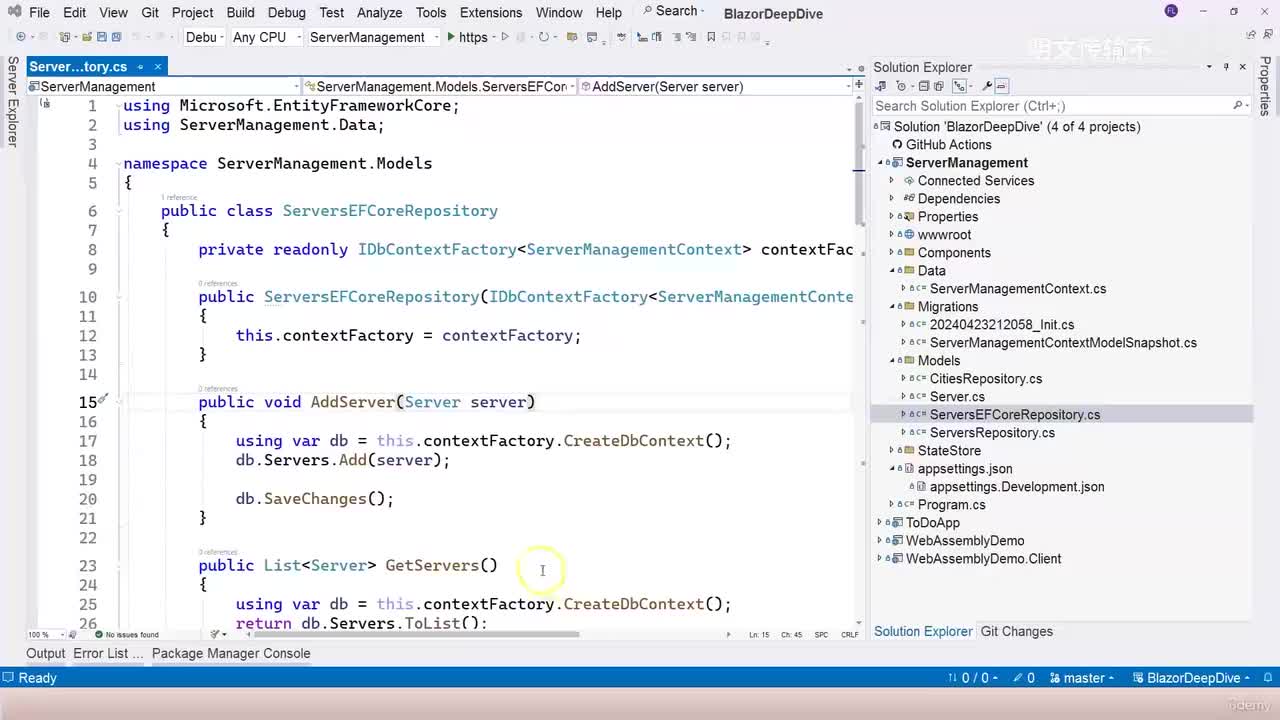This screenshot has width=1280, height=720.
Task: Open the AddServer member navigation dropdown
Action: coord(716,87)
